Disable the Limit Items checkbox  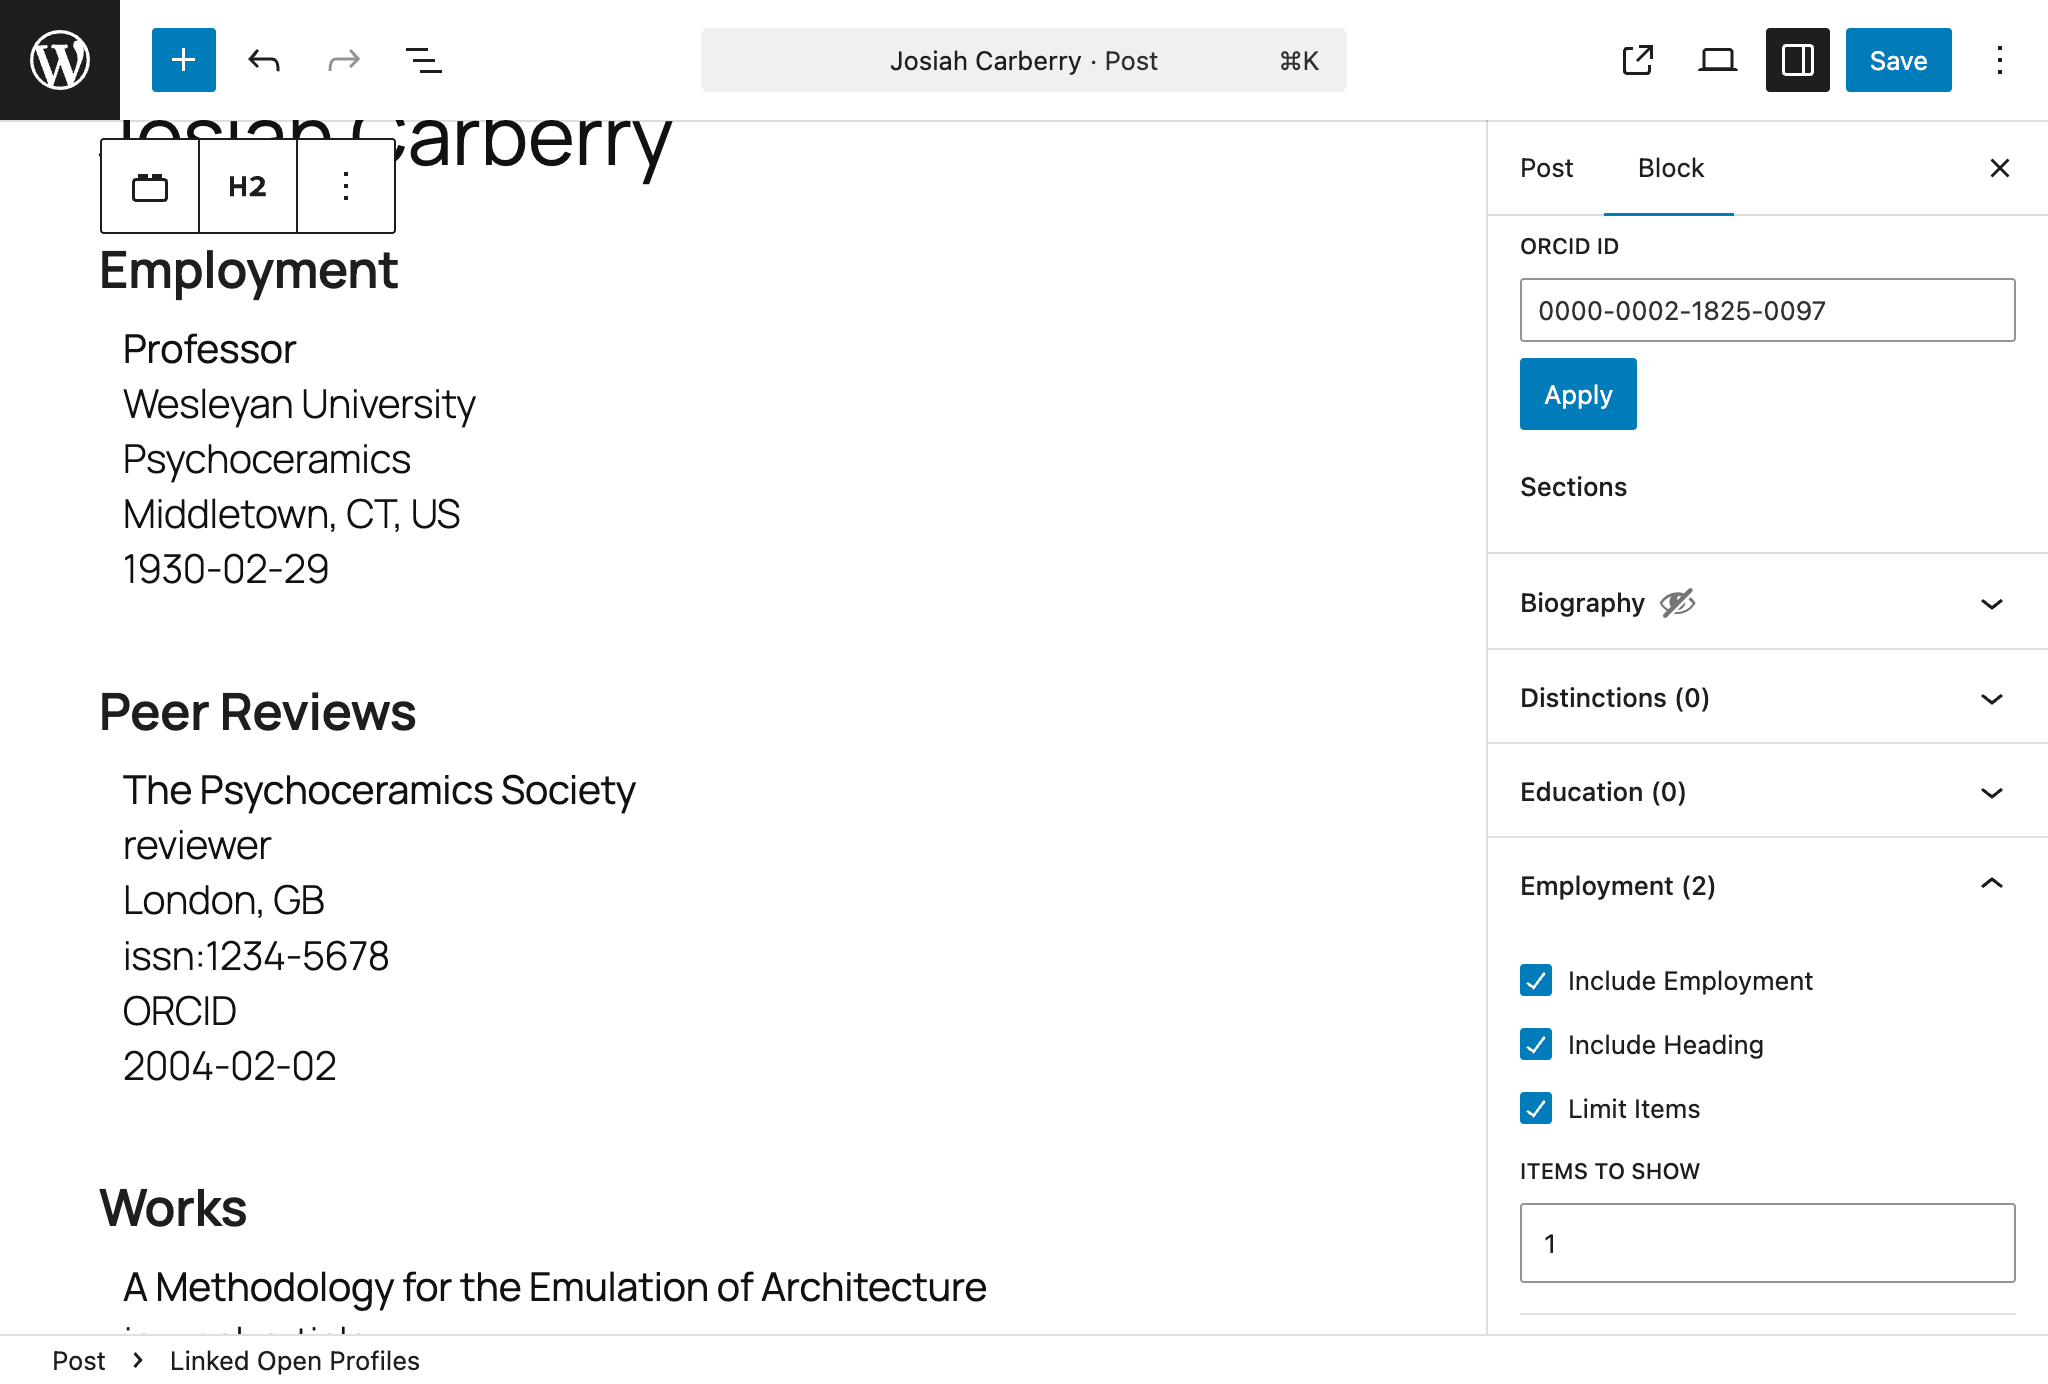pyautogui.click(x=1536, y=1108)
